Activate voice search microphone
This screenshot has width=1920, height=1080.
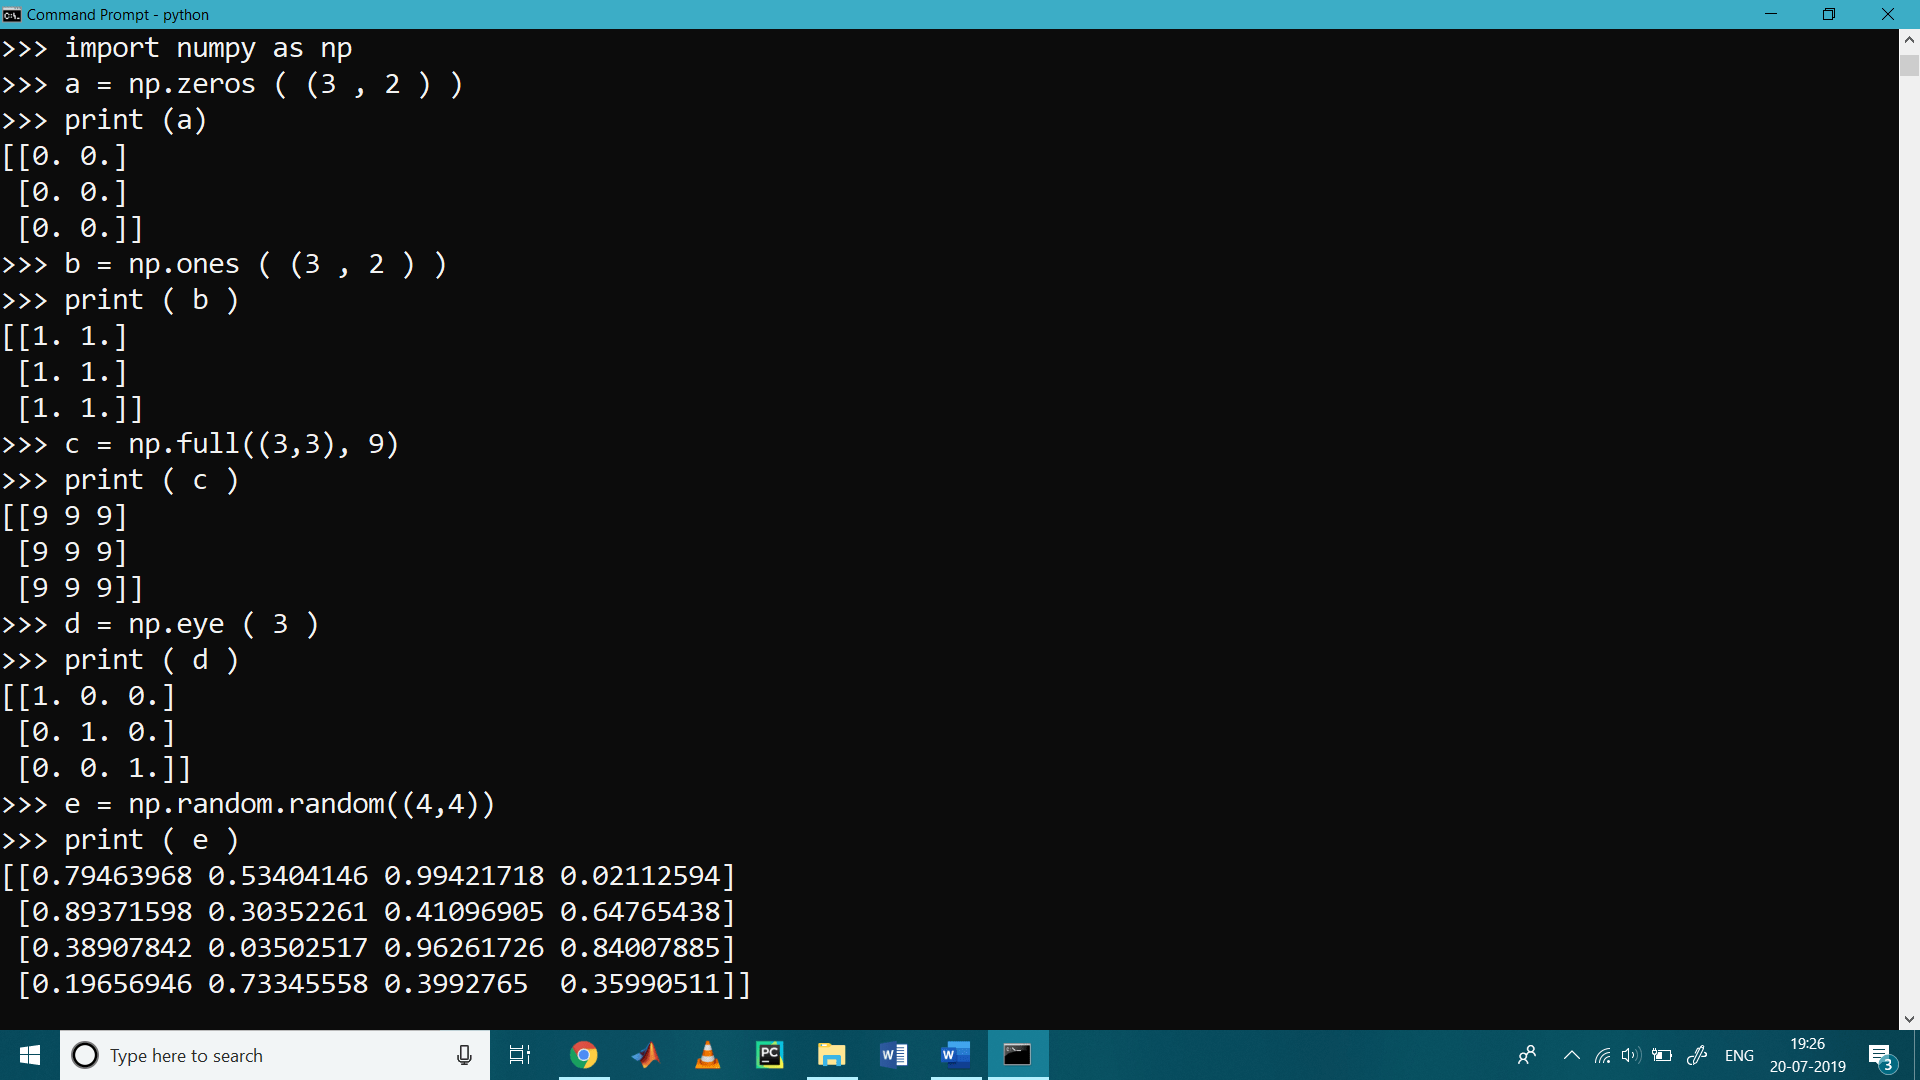pos(463,1055)
